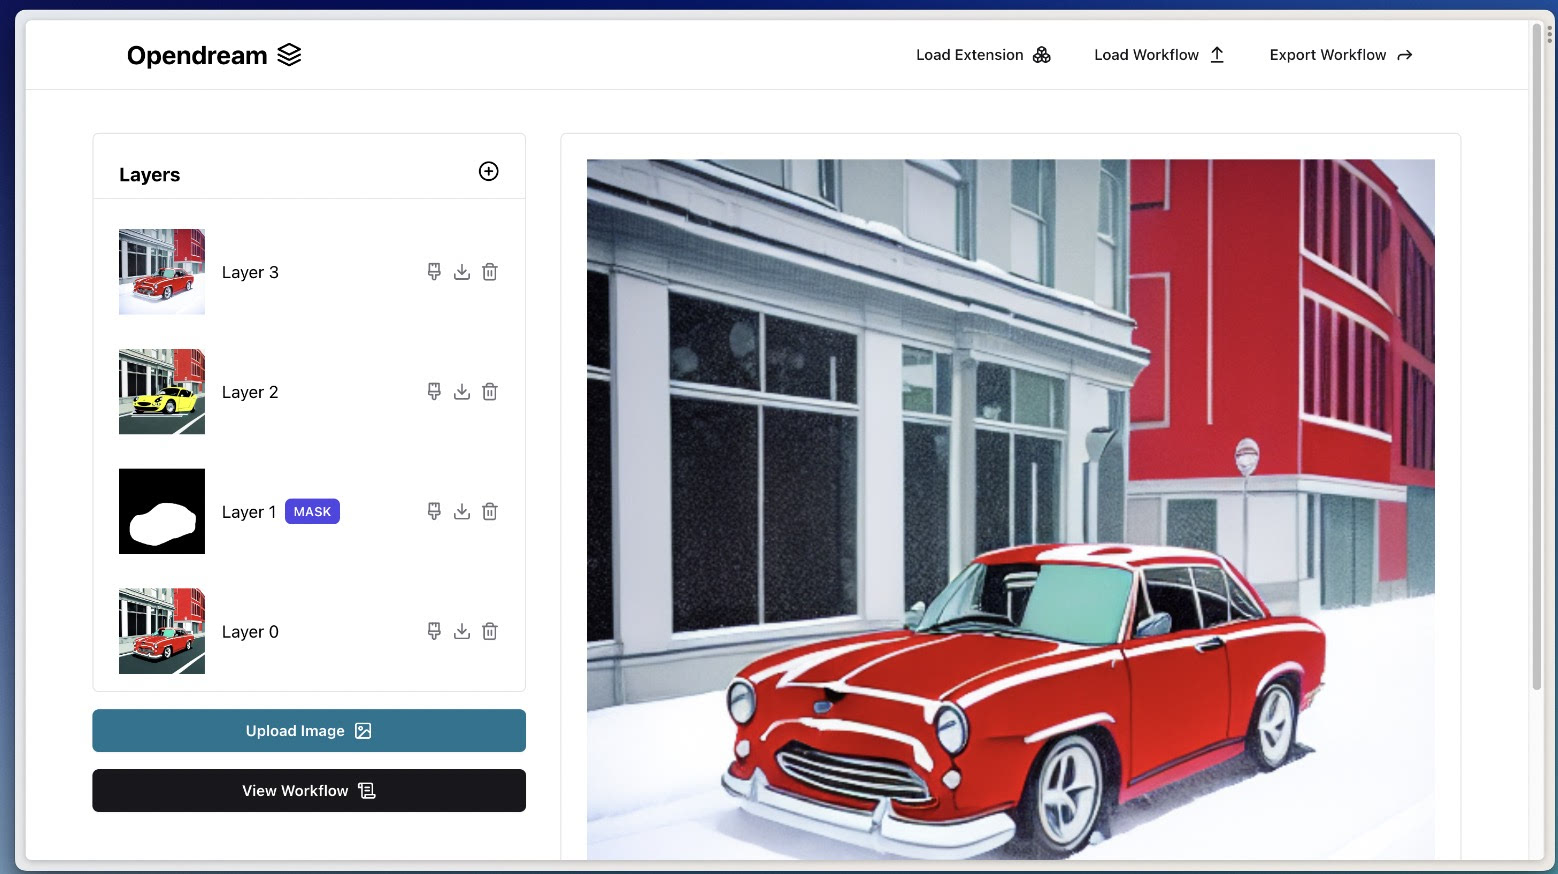Click the brush icon on Layer 1
The image size is (1558, 874).
(434, 512)
